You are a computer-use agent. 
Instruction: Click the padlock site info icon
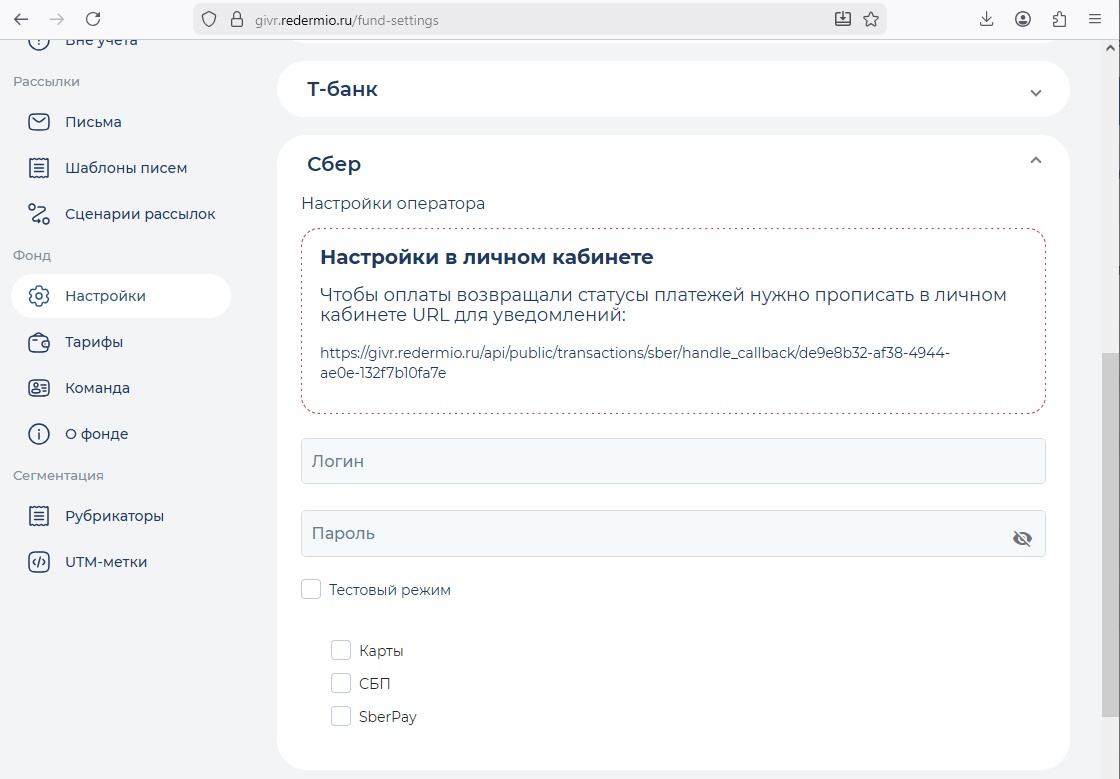[237, 19]
